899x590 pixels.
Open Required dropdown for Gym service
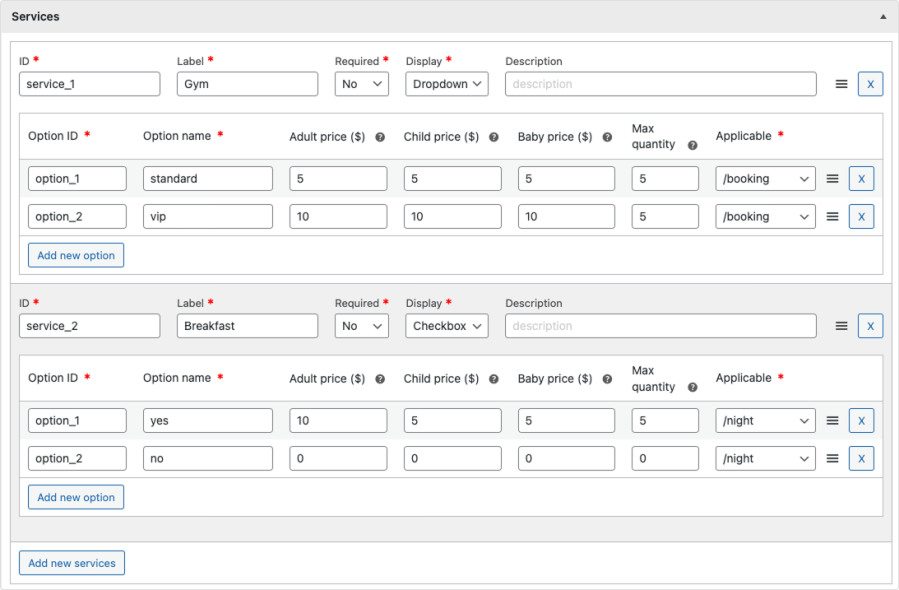tap(361, 84)
